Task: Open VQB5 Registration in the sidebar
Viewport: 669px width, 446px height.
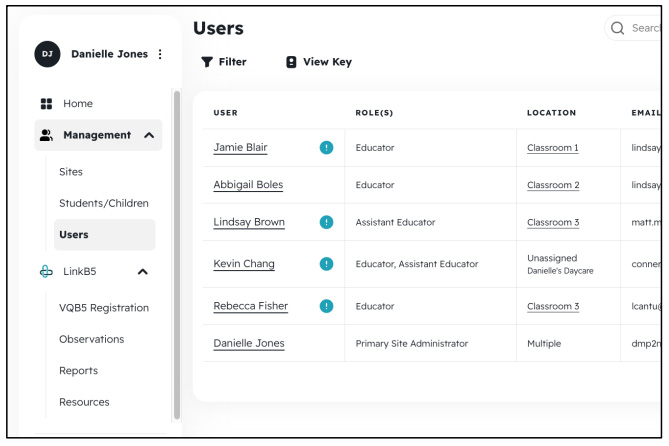Action: [x=104, y=308]
